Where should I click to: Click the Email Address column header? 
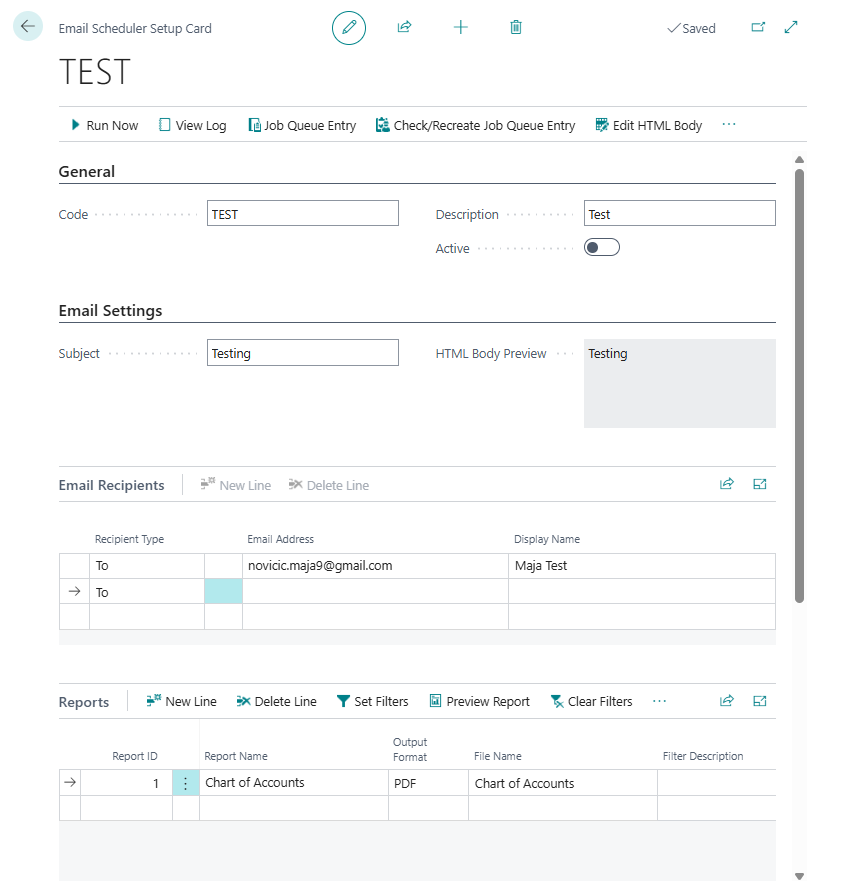click(x=280, y=539)
